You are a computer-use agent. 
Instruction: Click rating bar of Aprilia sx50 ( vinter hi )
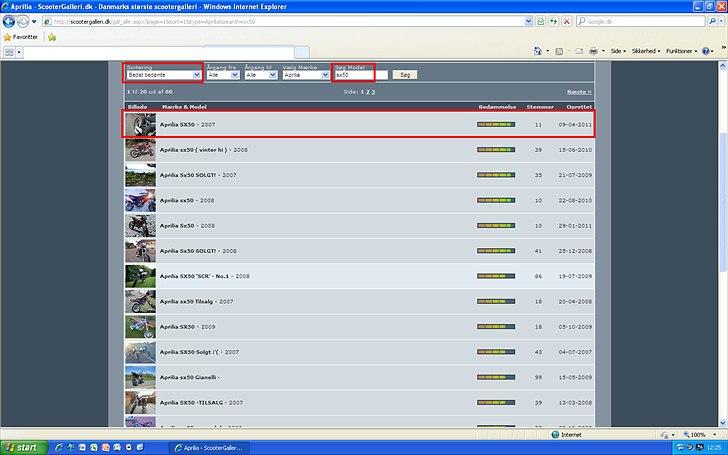point(496,150)
